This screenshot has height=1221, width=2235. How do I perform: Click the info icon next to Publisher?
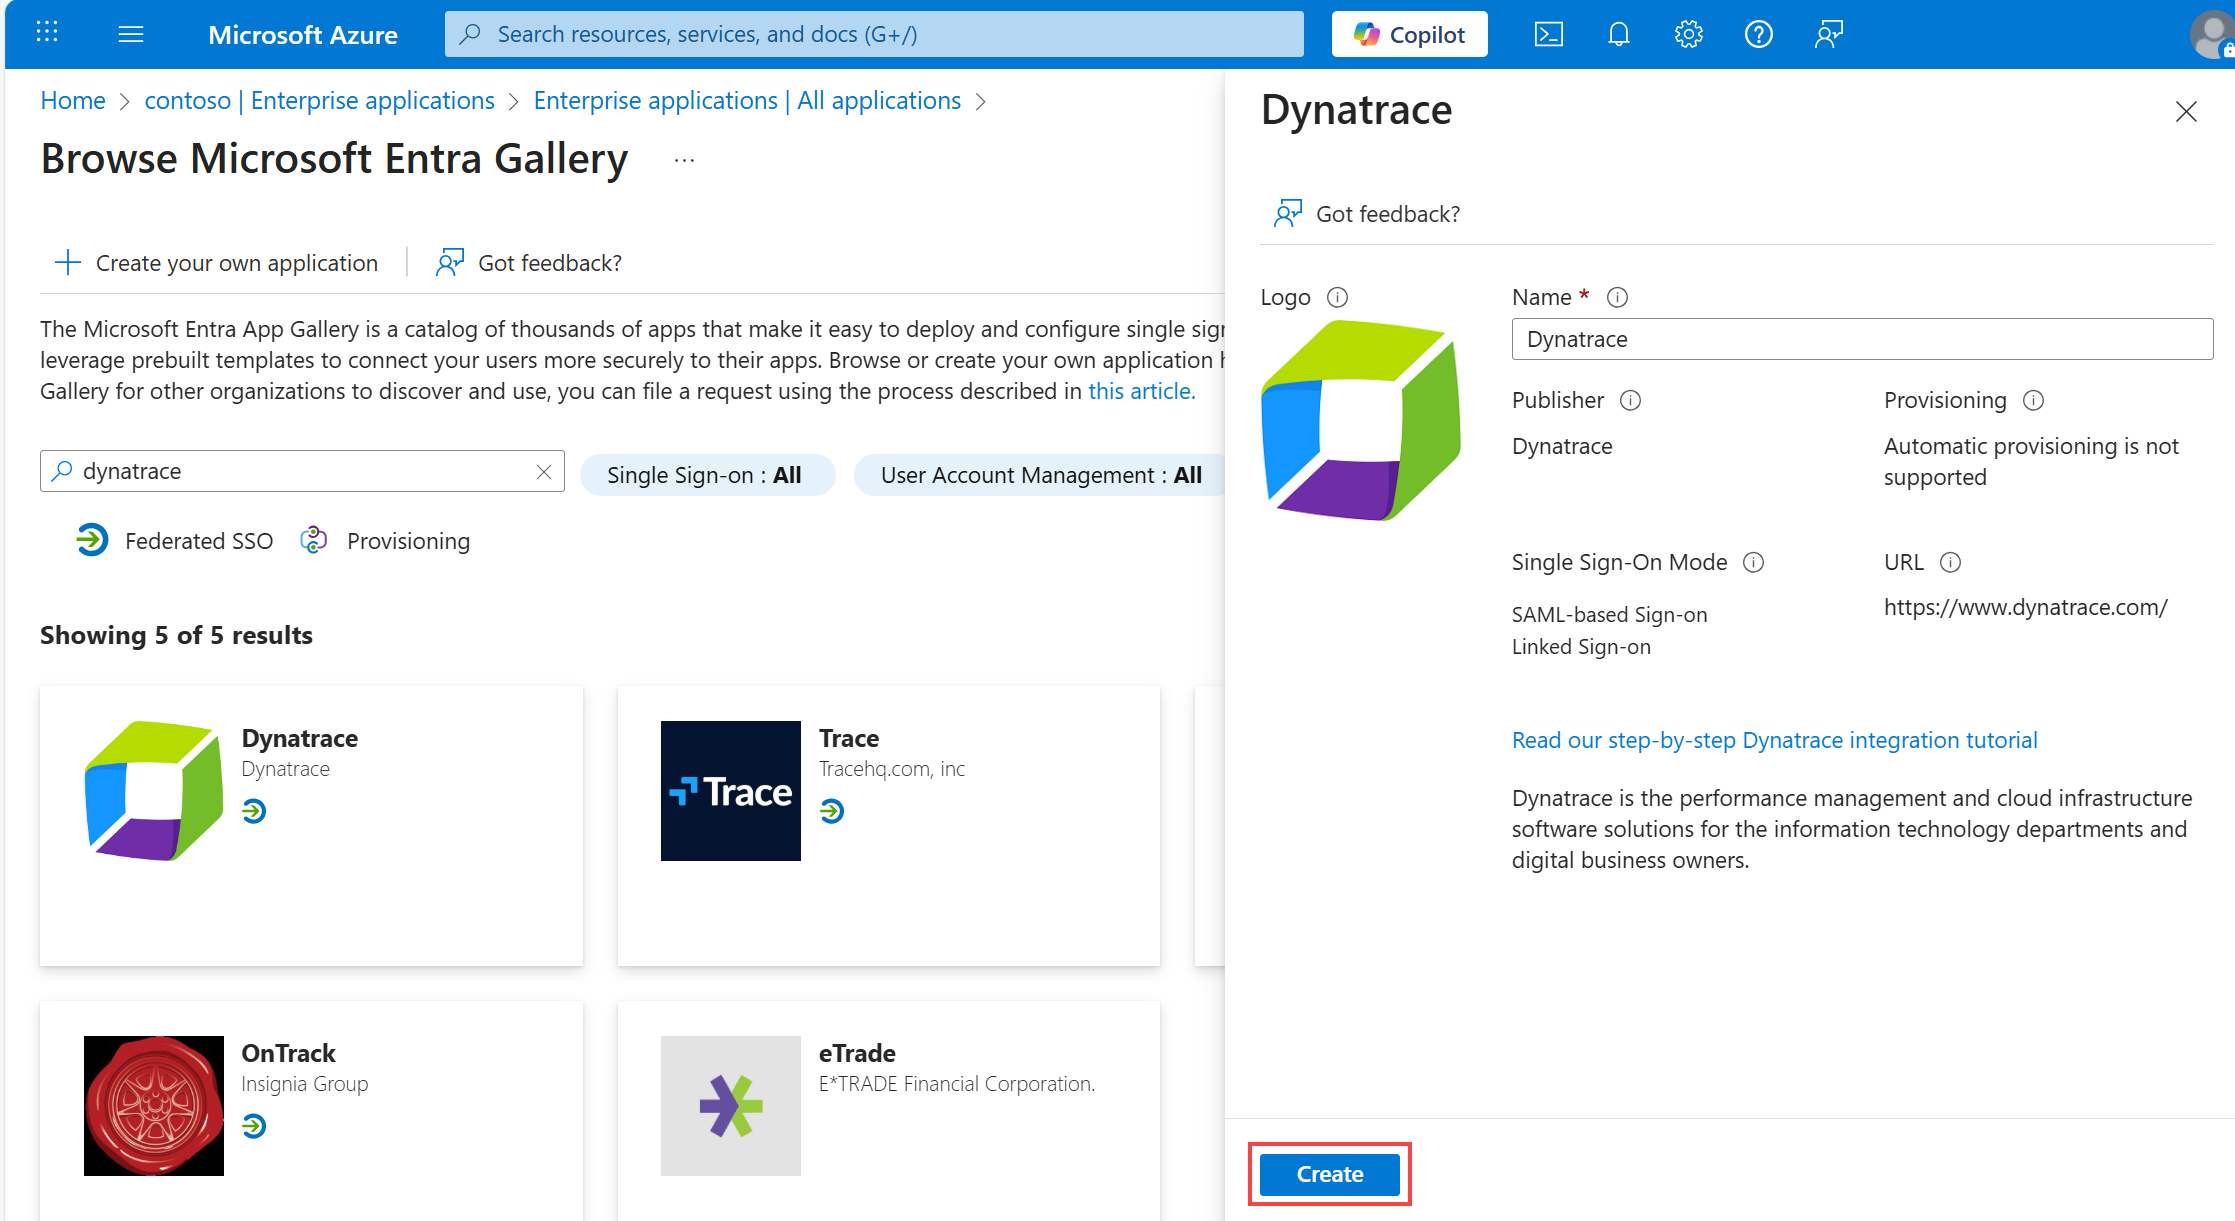[x=1630, y=400]
